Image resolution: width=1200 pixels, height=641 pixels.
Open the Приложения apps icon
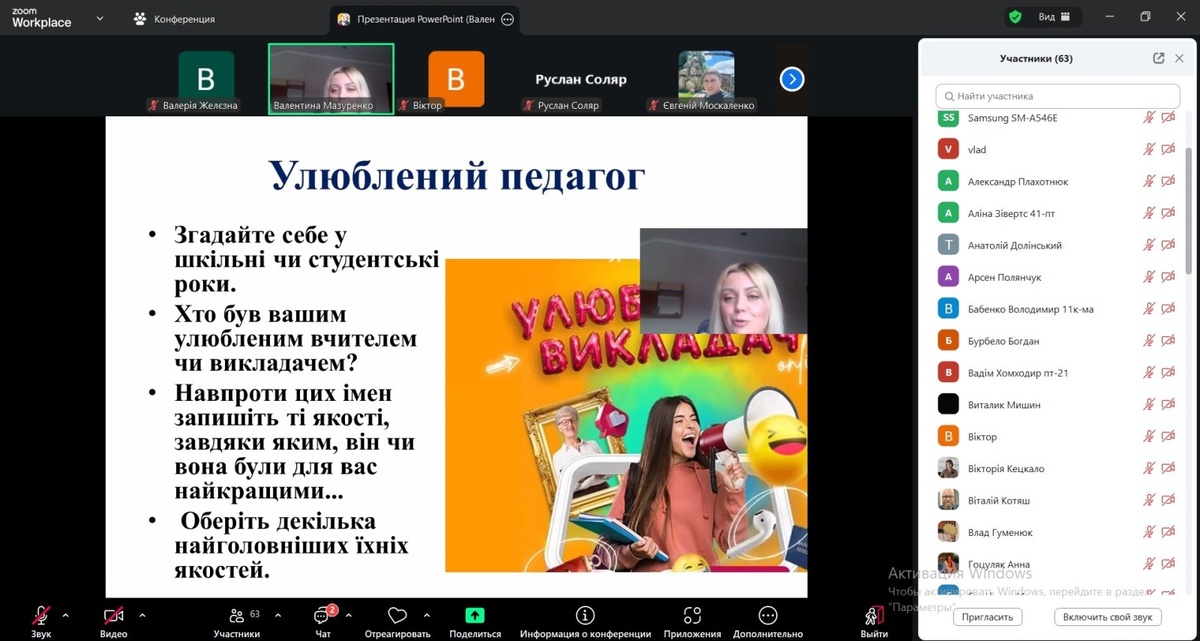(x=692, y=616)
